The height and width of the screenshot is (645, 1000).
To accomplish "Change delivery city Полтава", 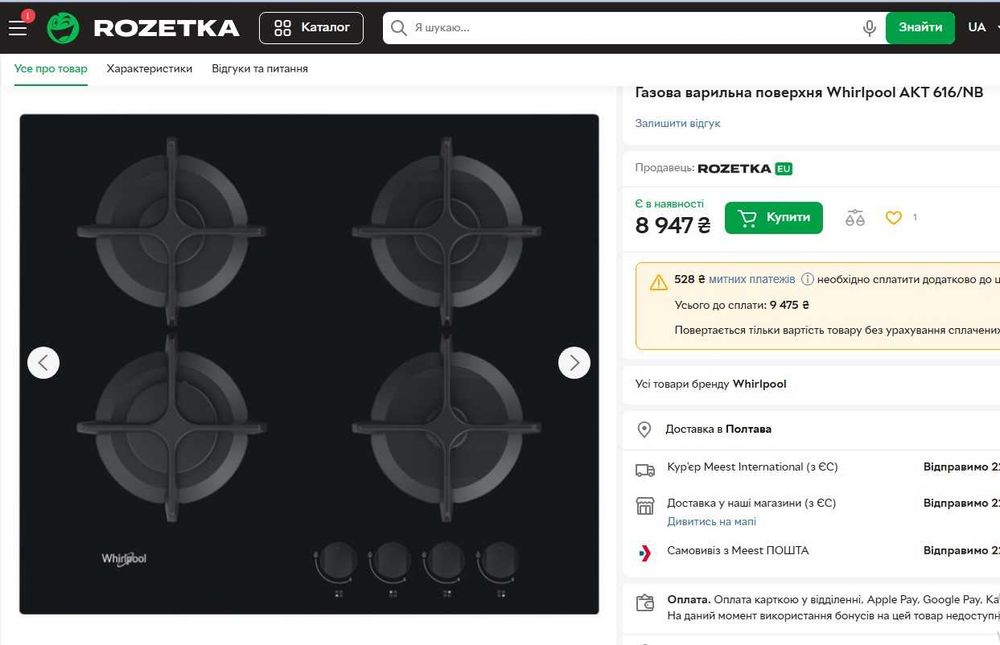I will click(x=748, y=429).
